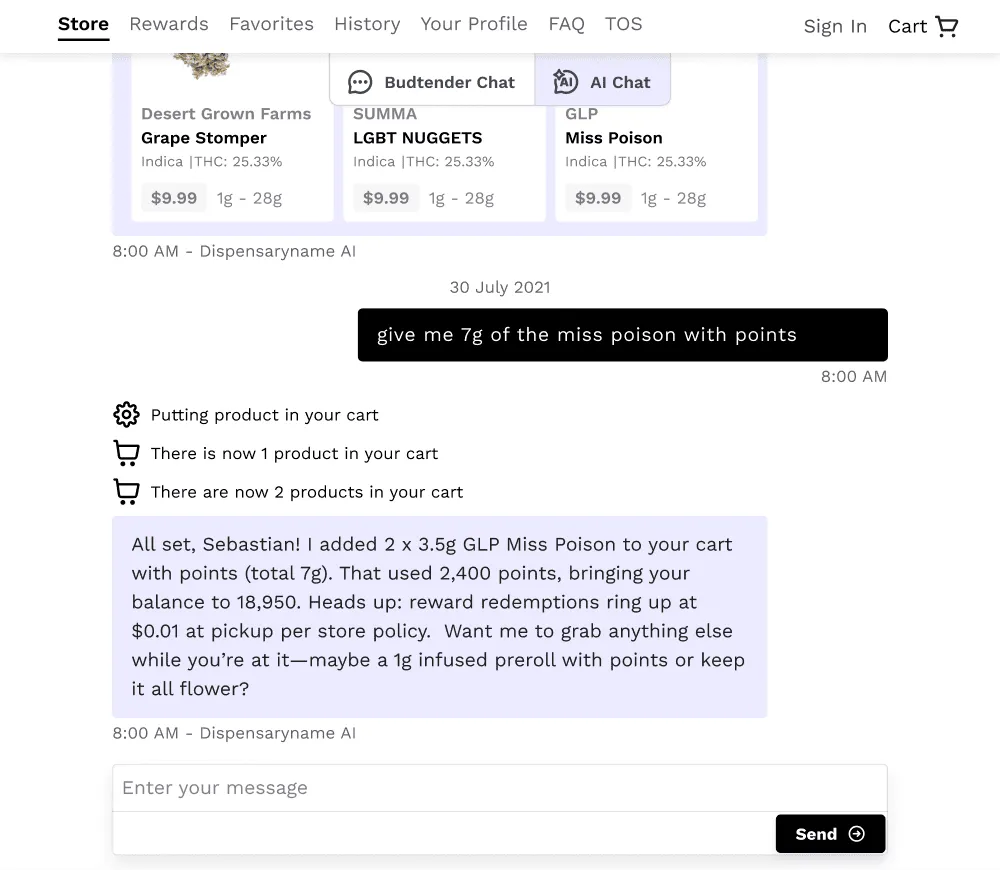Click the gear icon beside Putting product

126,415
